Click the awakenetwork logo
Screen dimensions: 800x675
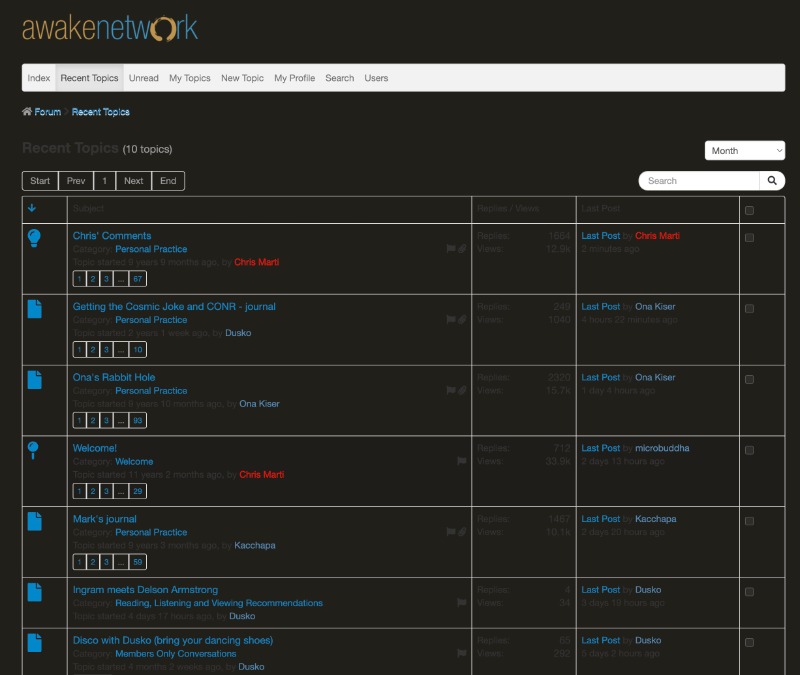coord(110,28)
